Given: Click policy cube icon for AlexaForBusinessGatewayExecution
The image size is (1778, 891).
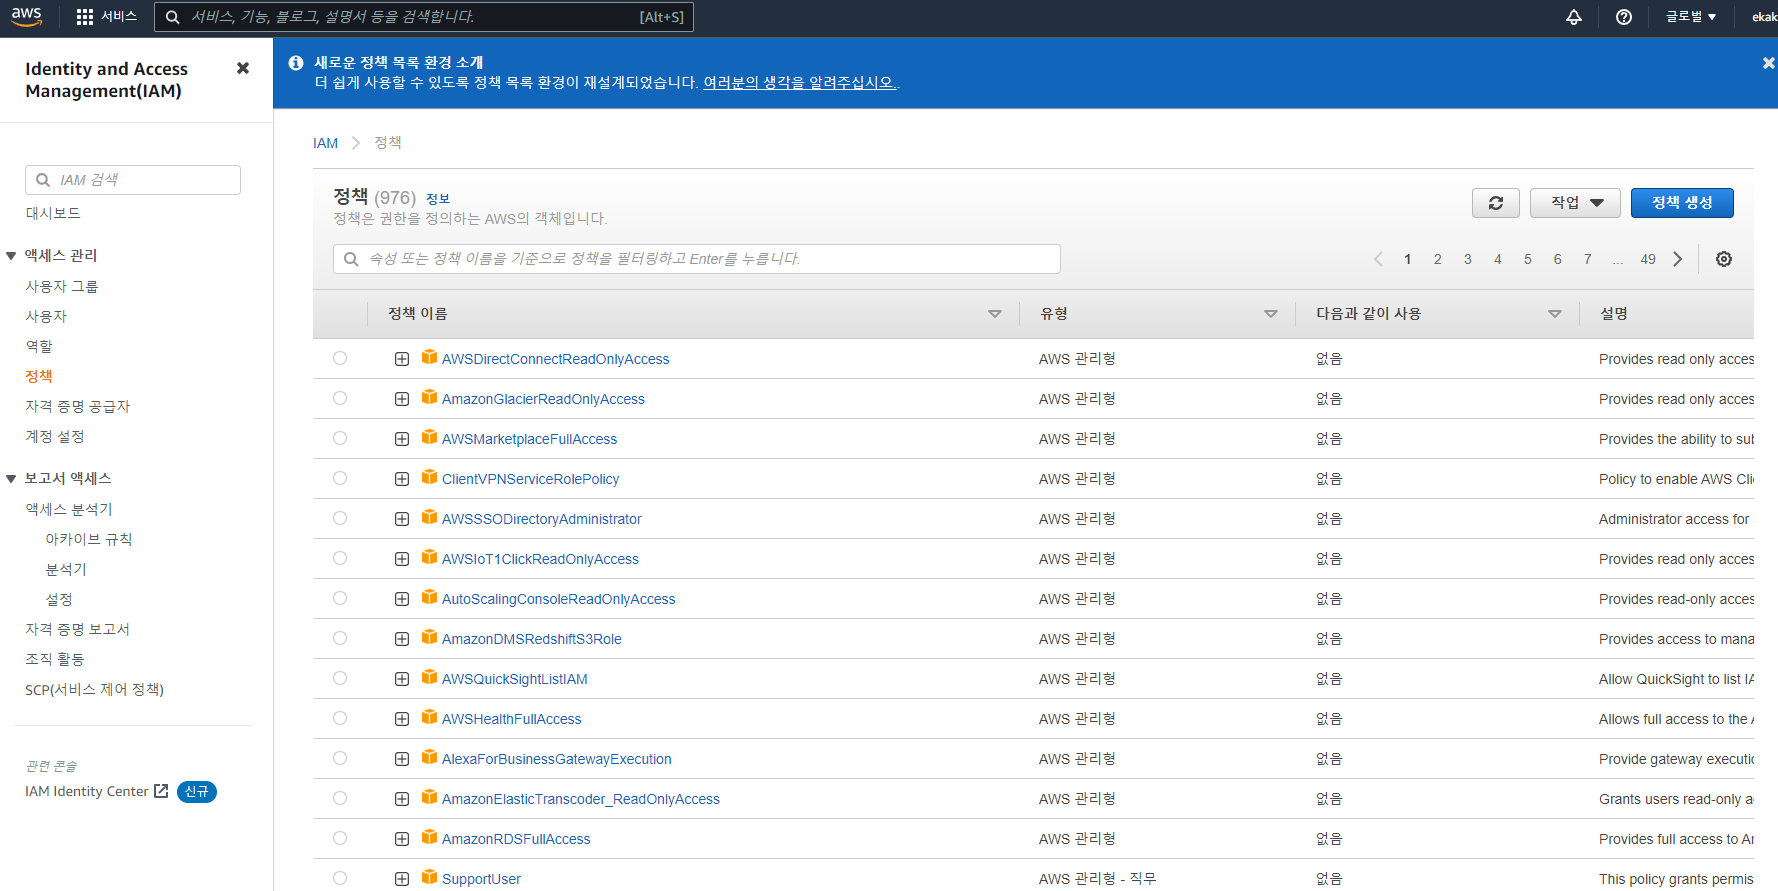Looking at the screenshot, I should (x=430, y=757).
